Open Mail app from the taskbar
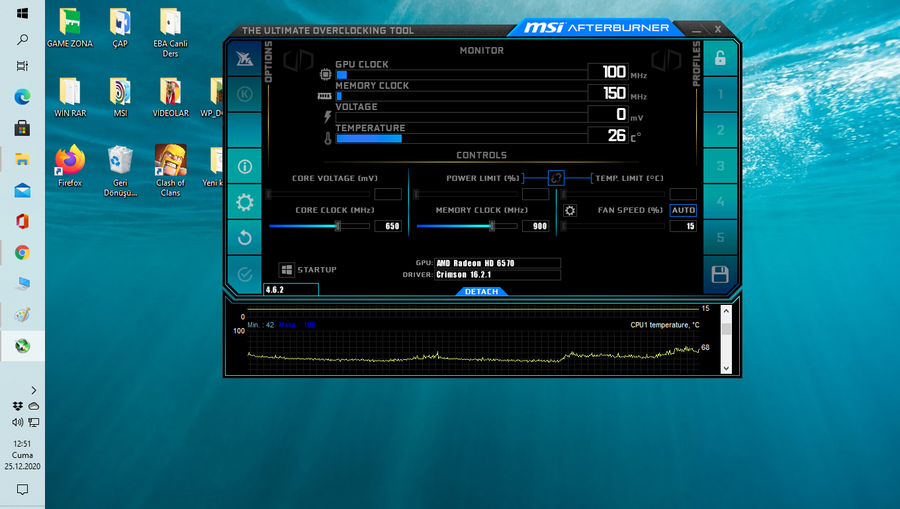The height and width of the screenshot is (509, 900). coord(22,190)
